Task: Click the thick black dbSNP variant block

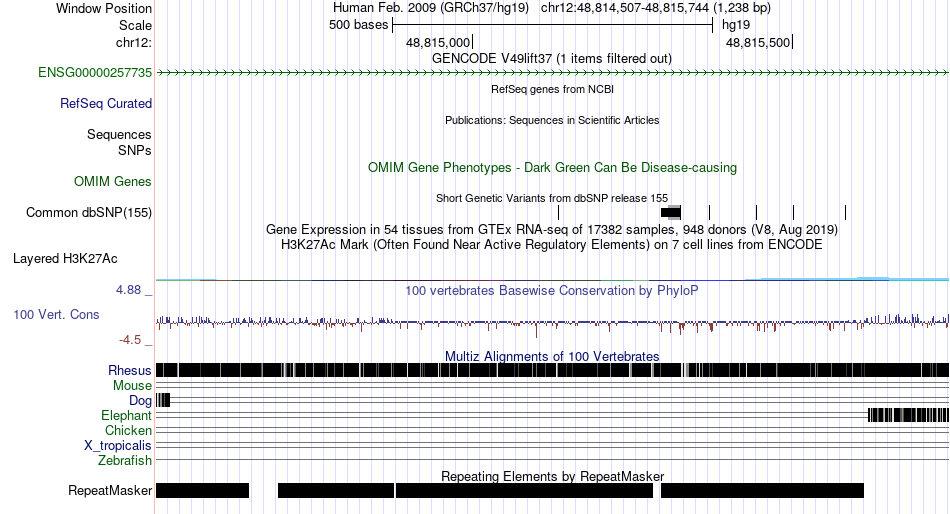Action: click(671, 213)
